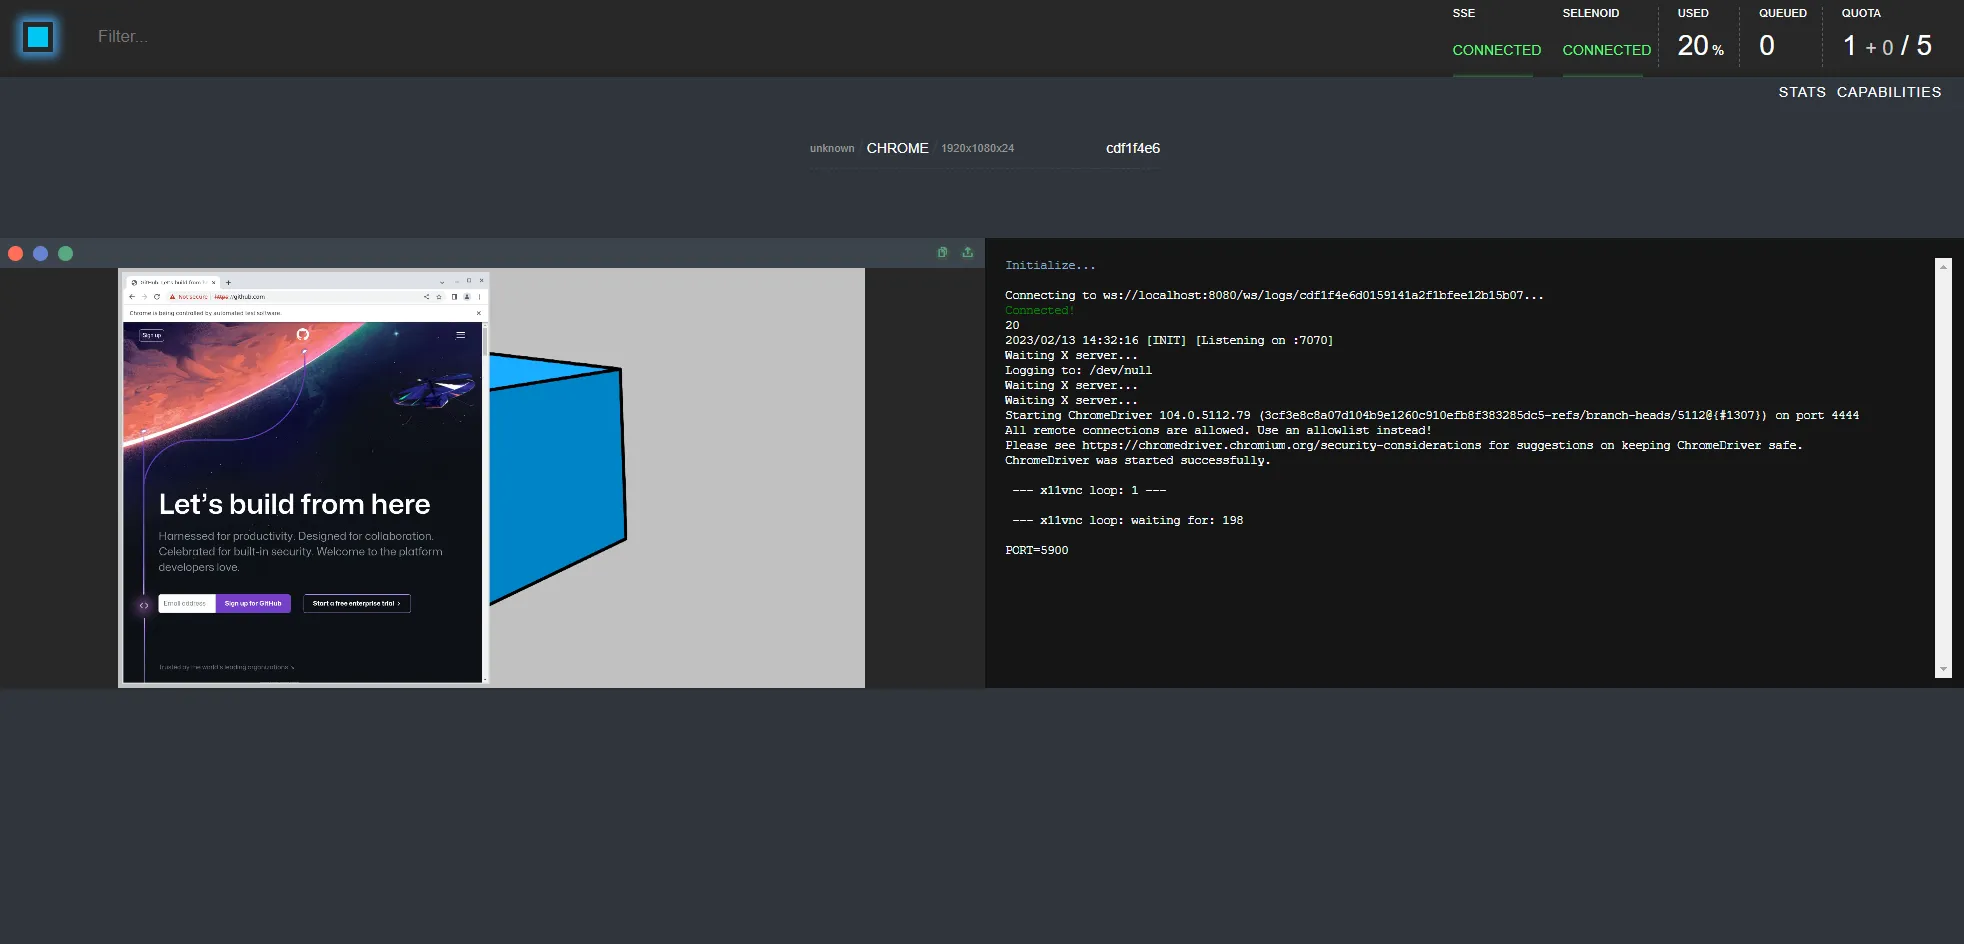
Task: Close the session using the red circle icon
Action: click(15, 253)
